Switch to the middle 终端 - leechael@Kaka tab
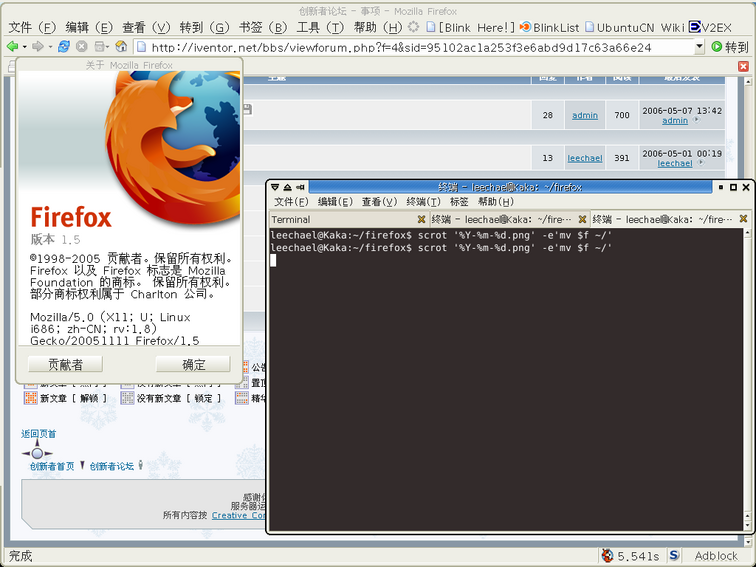The height and width of the screenshot is (567, 756). click(503, 219)
